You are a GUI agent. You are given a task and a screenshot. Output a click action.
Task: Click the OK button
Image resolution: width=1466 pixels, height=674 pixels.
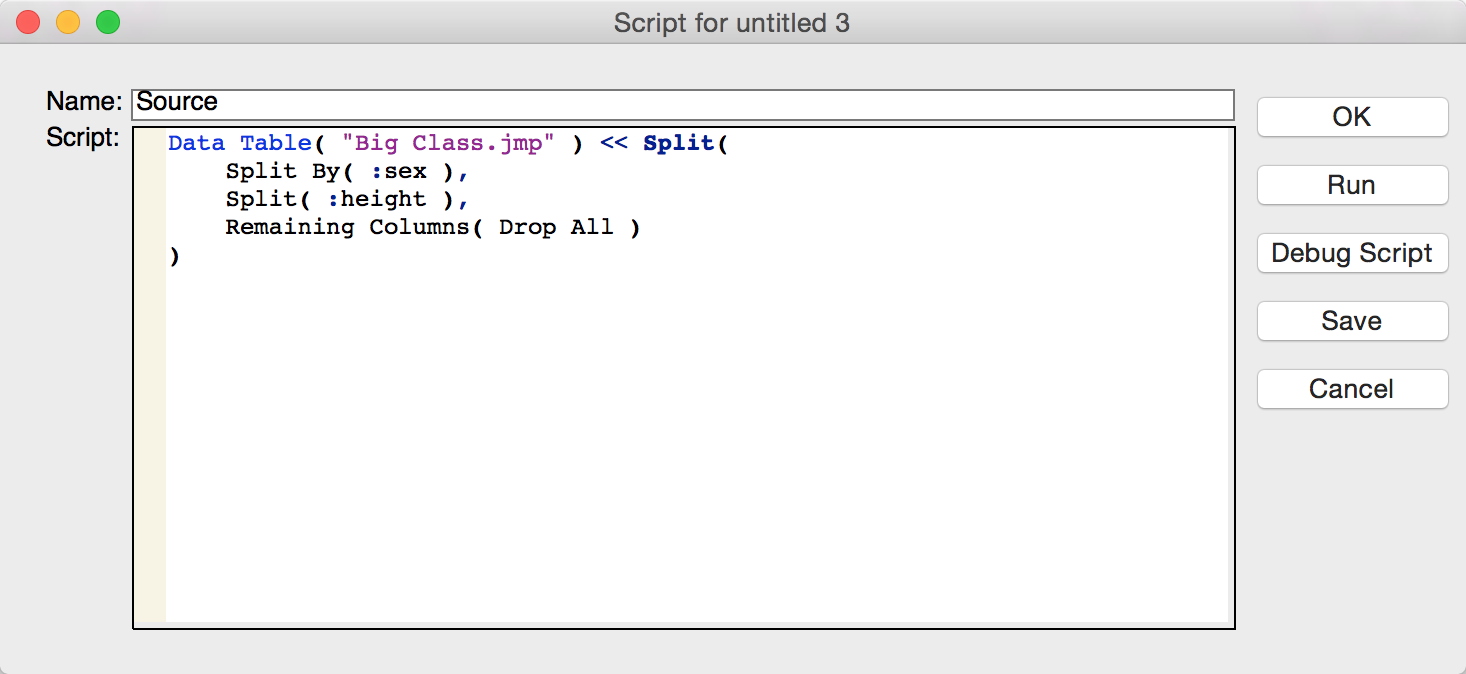click(1351, 117)
